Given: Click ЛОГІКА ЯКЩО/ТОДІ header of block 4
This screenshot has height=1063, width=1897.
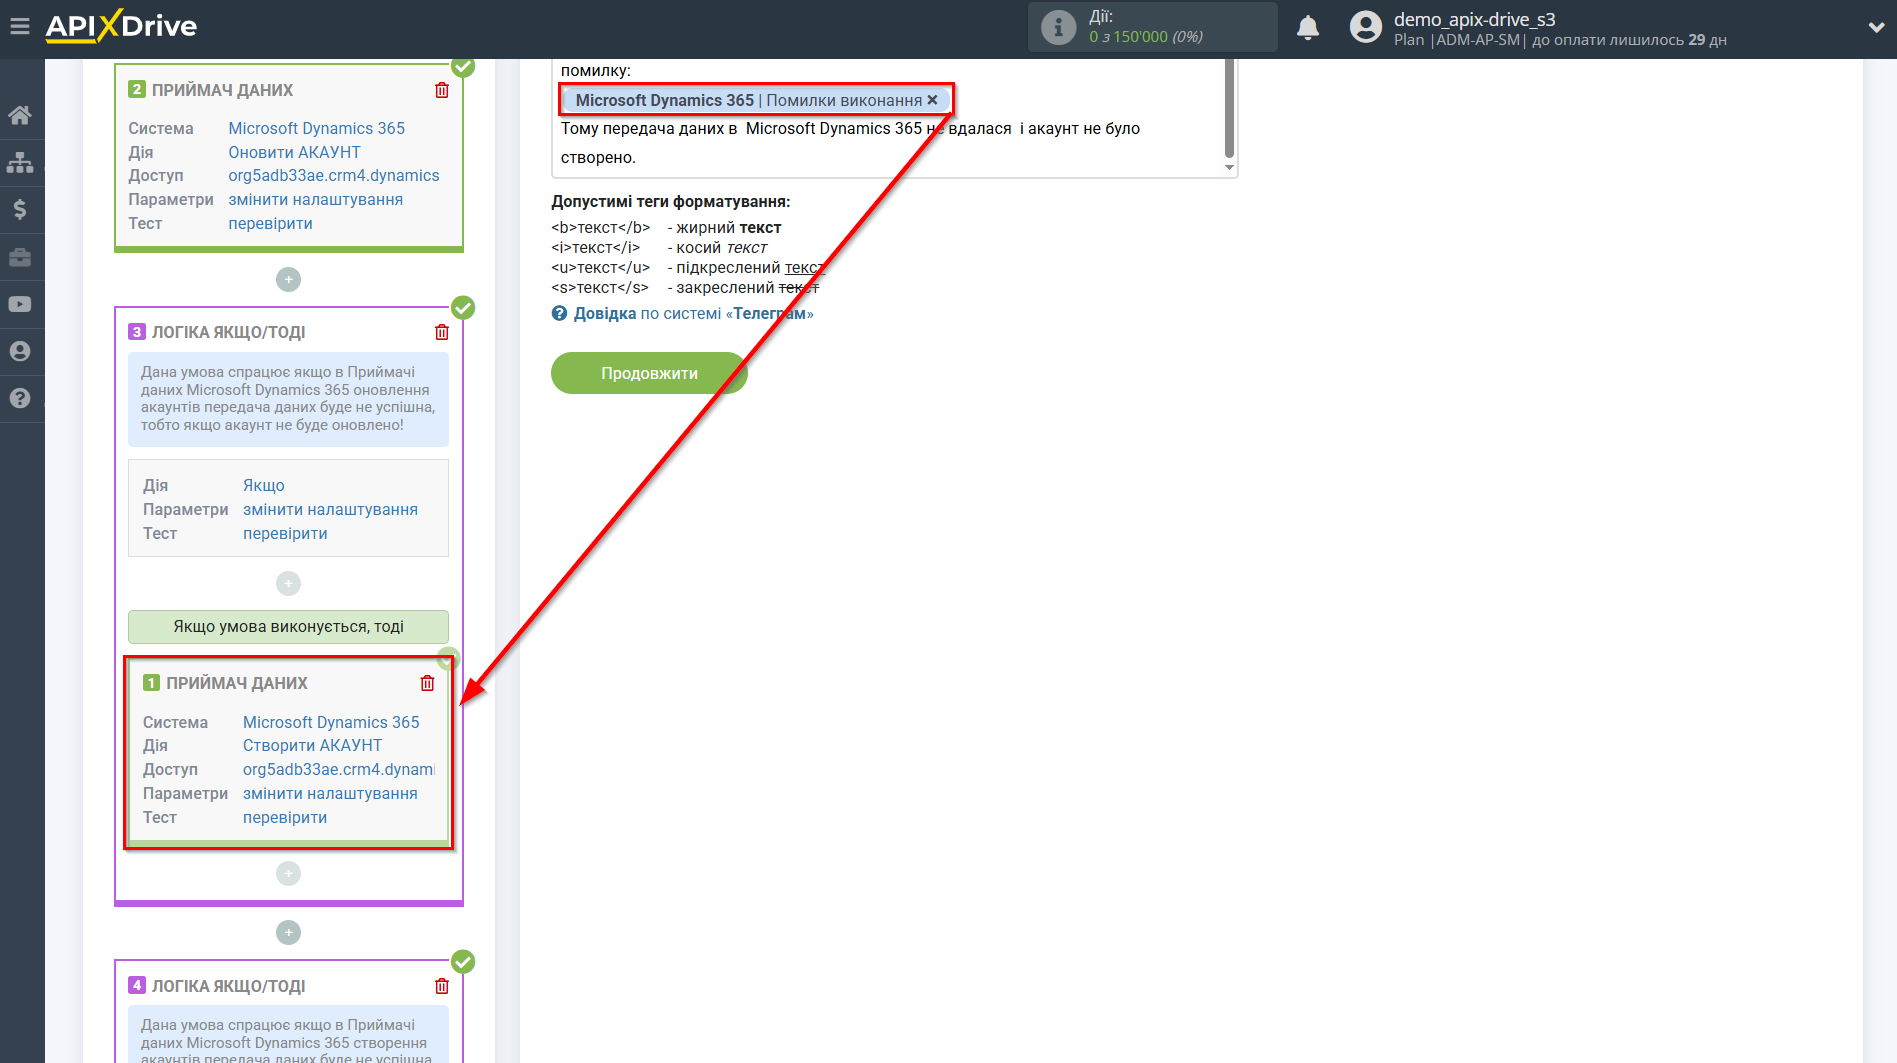Looking at the screenshot, I should coord(228,986).
